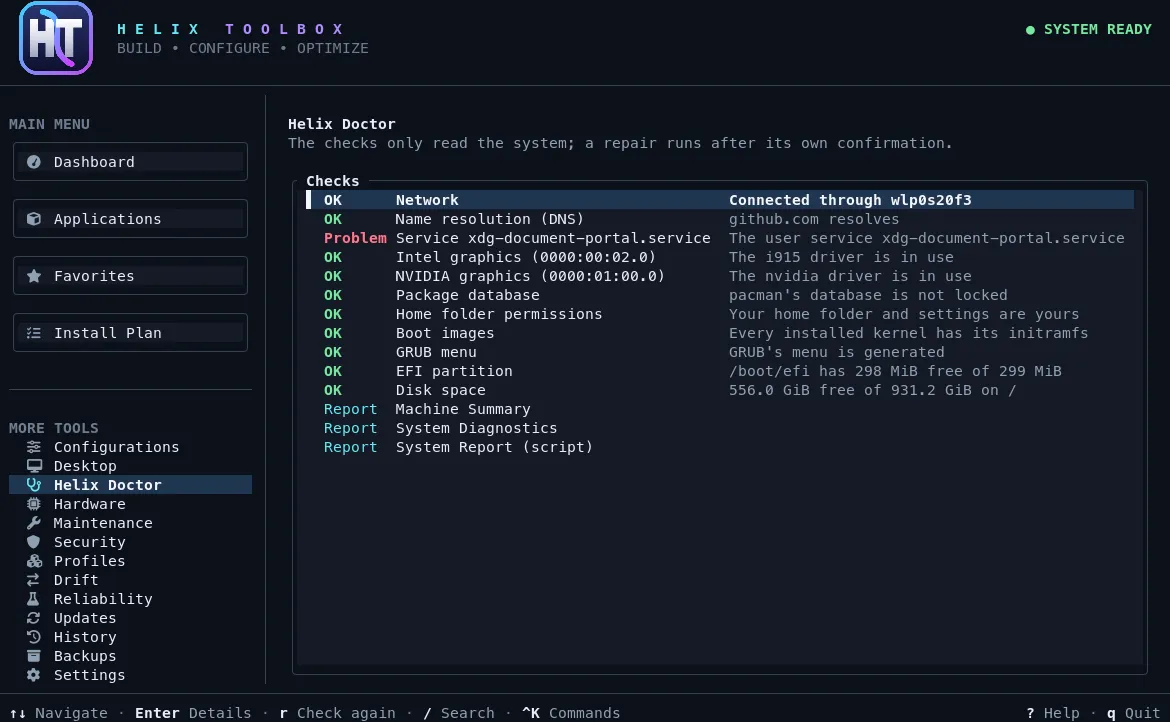Screen dimensions: 1170x722
Task: Select the Boot images check row
Action: pyautogui.click(x=720, y=333)
